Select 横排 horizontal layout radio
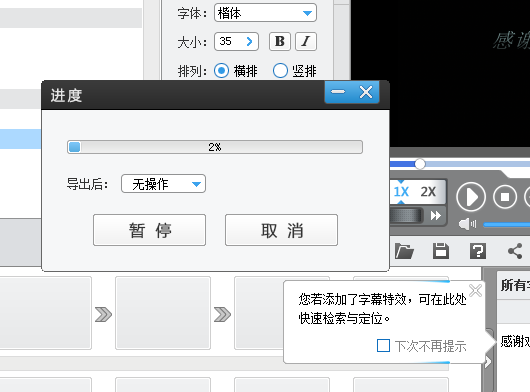530x392 pixels. [221, 71]
